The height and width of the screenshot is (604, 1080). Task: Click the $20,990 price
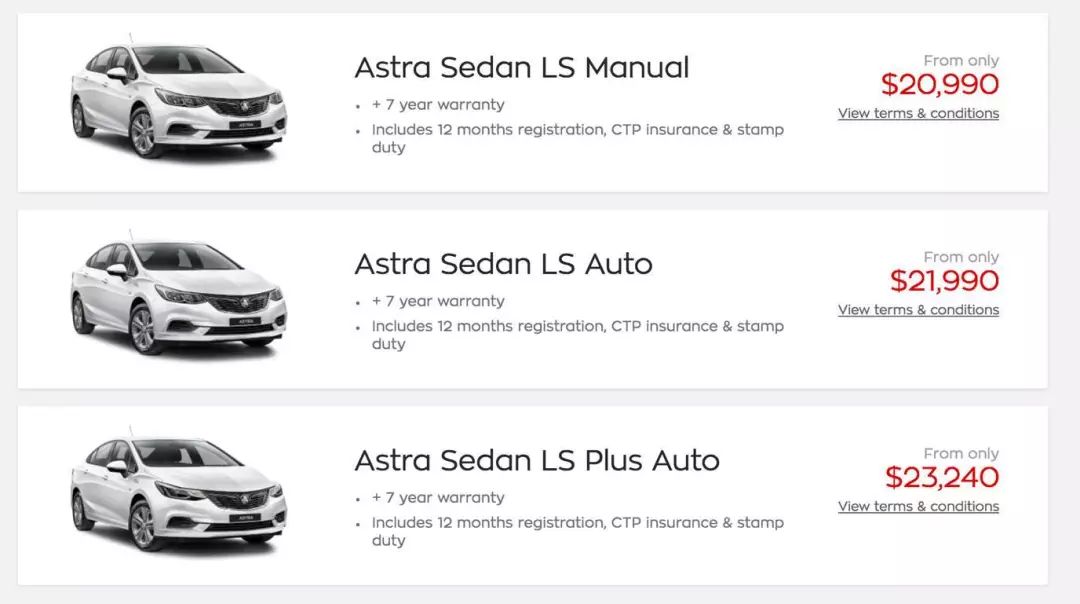tap(939, 85)
